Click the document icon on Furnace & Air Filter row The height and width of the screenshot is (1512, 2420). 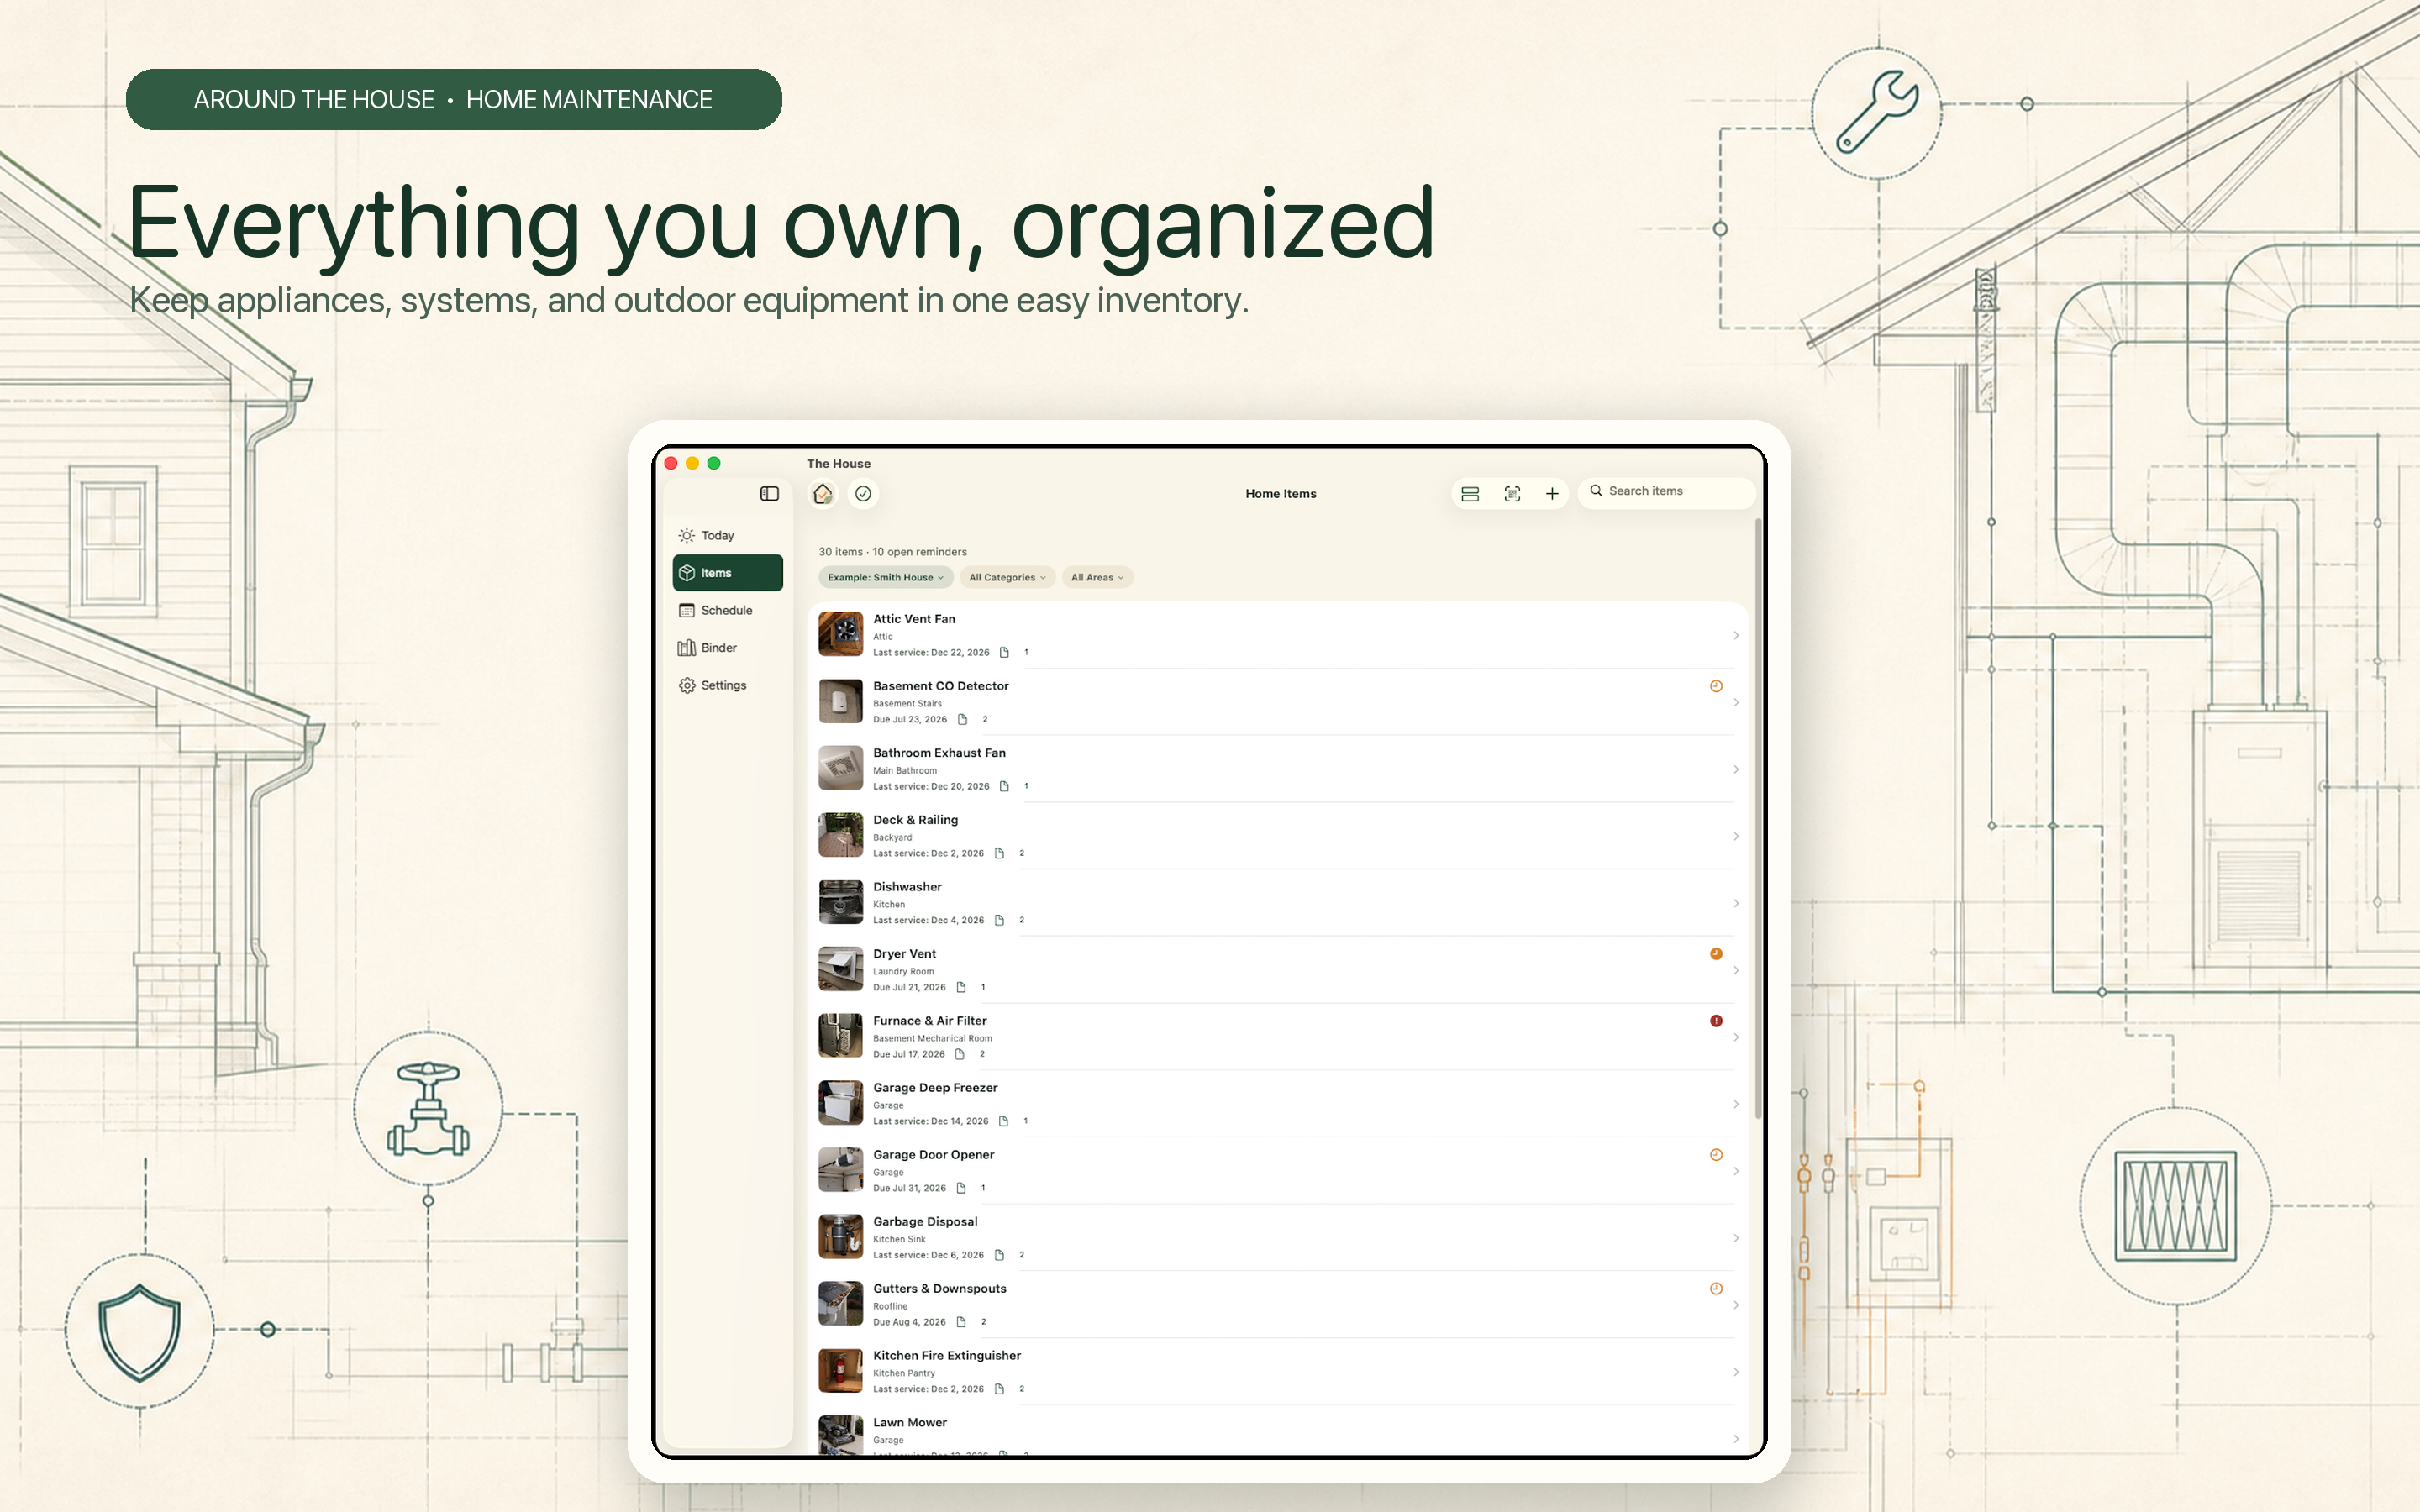[x=960, y=1054]
